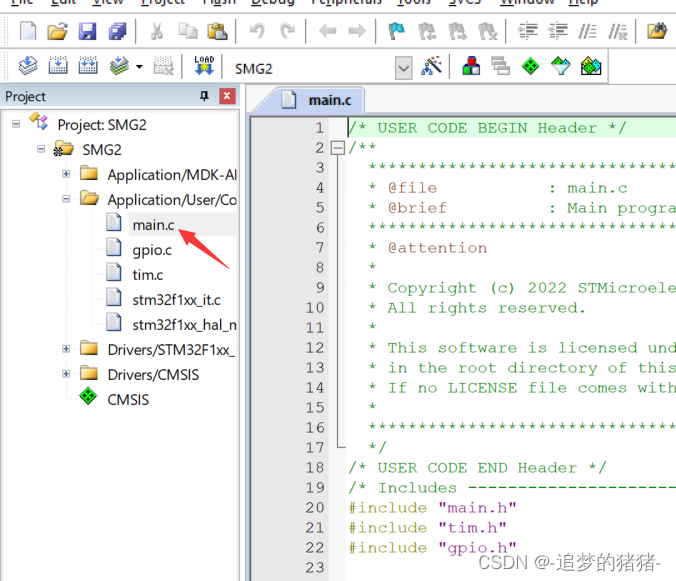The image size is (676, 581).
Task: Place cursor on #include "gpio.h" line
Action: [432, 547]
